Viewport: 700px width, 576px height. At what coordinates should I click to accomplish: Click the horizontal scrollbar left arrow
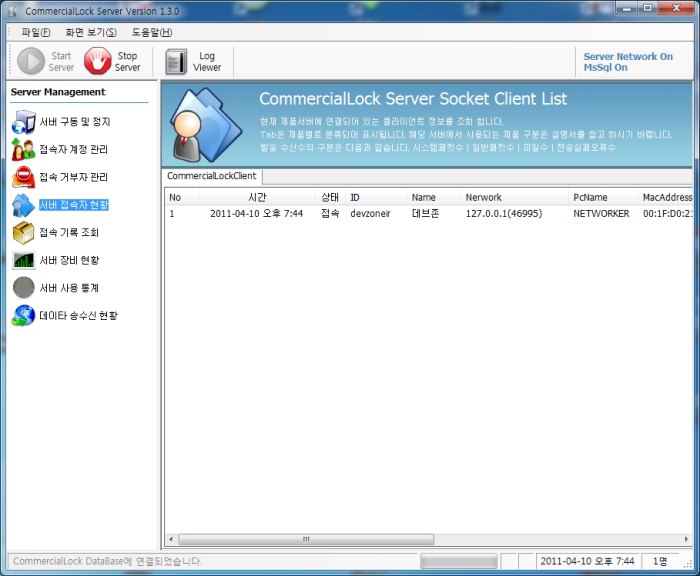coord(171,539)
